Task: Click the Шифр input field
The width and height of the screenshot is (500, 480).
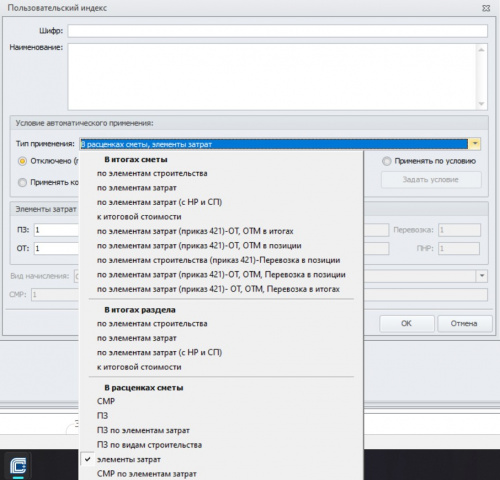Action: click(277, 31)
